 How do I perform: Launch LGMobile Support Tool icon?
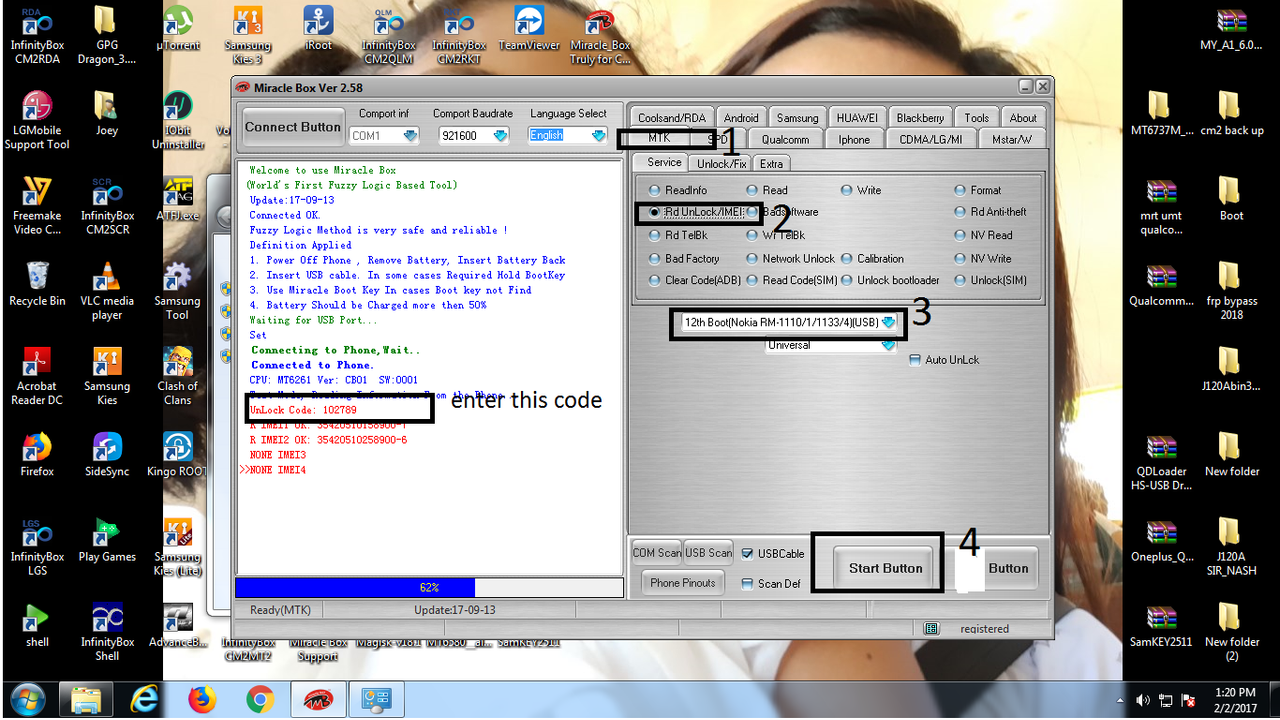click(38, 120)
